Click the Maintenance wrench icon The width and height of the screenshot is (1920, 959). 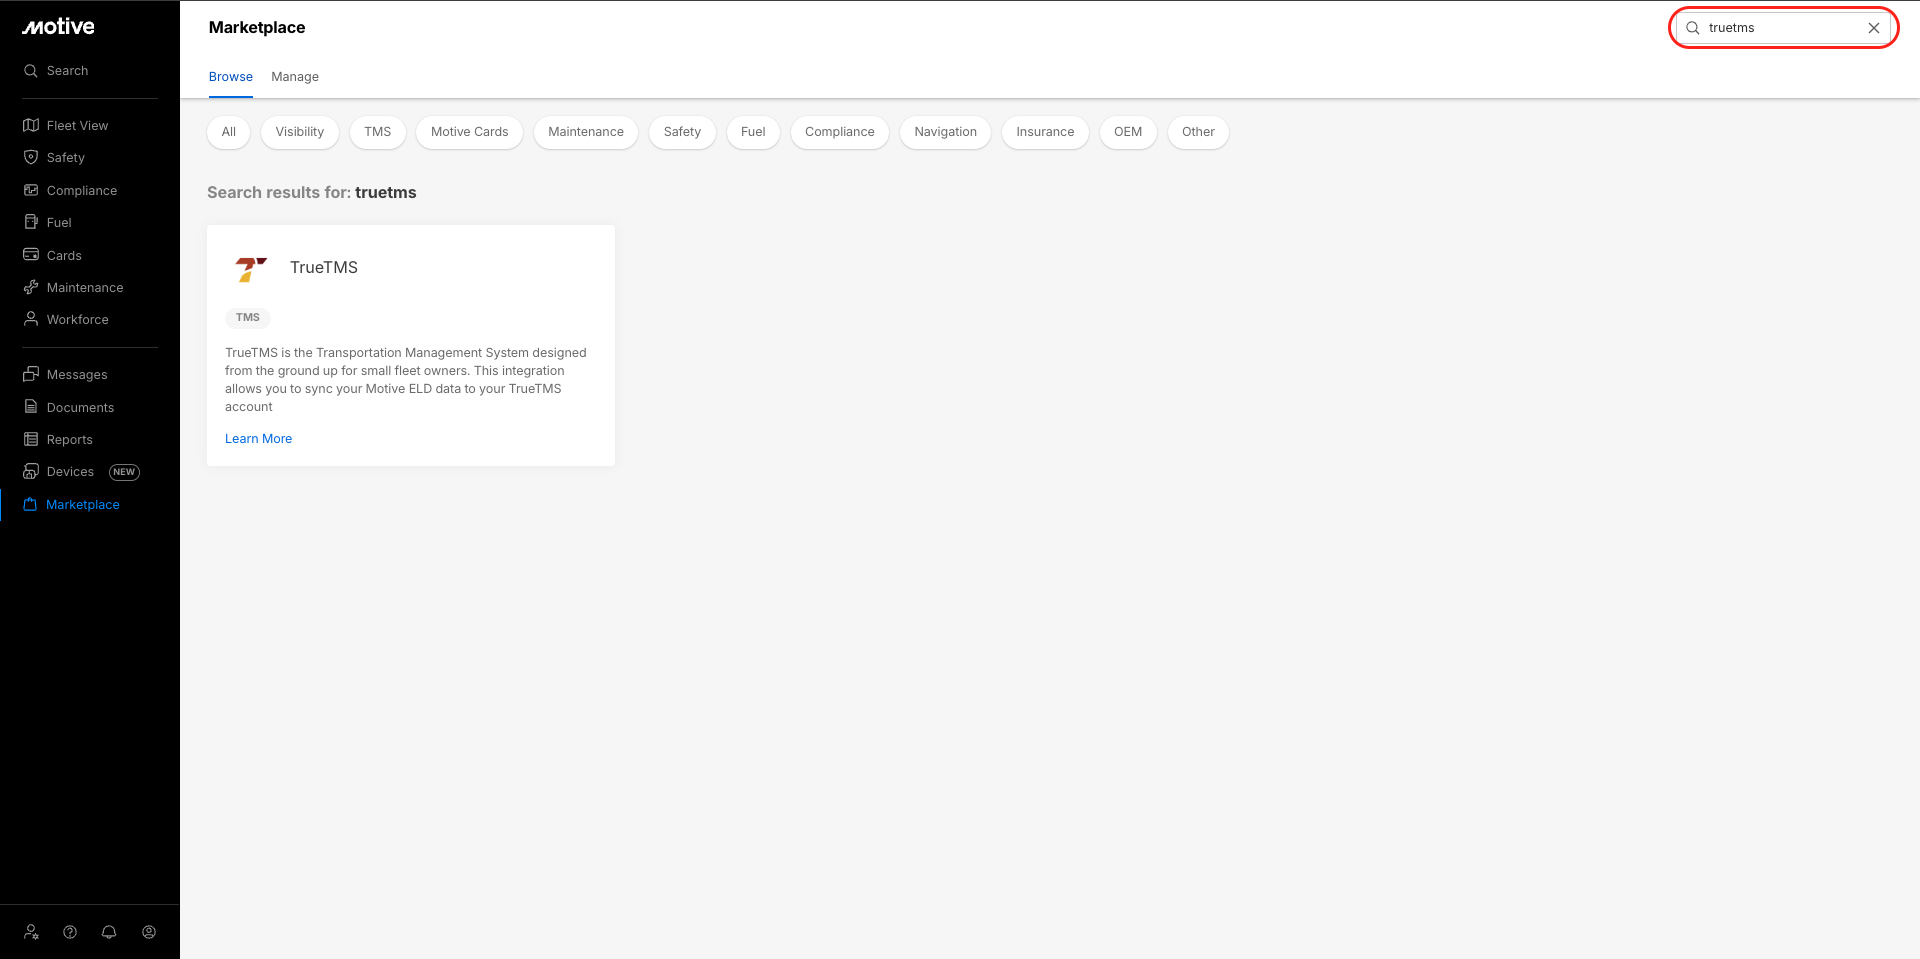(x=31, y=288)
